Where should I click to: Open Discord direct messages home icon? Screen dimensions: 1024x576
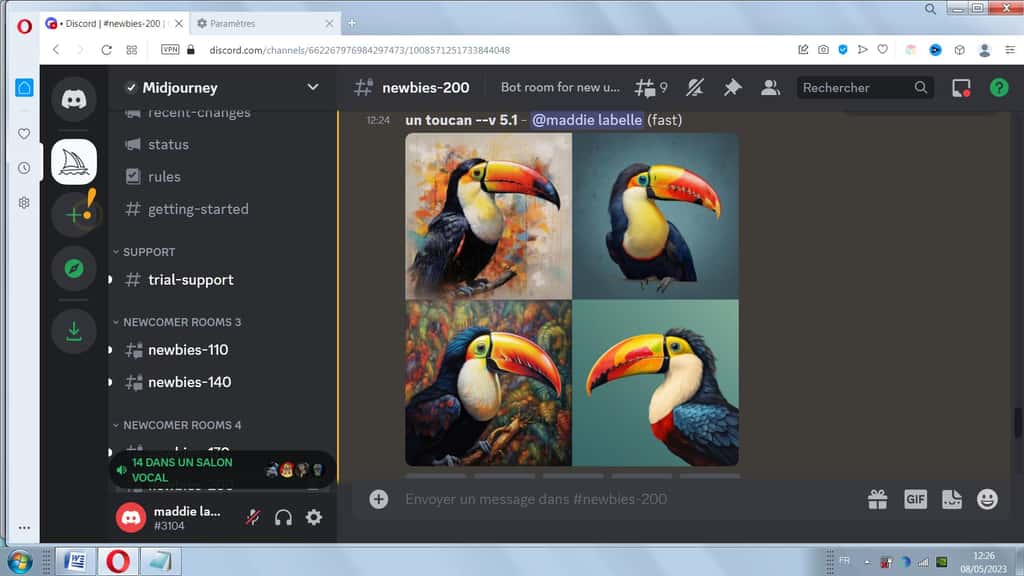click(74, 99)
